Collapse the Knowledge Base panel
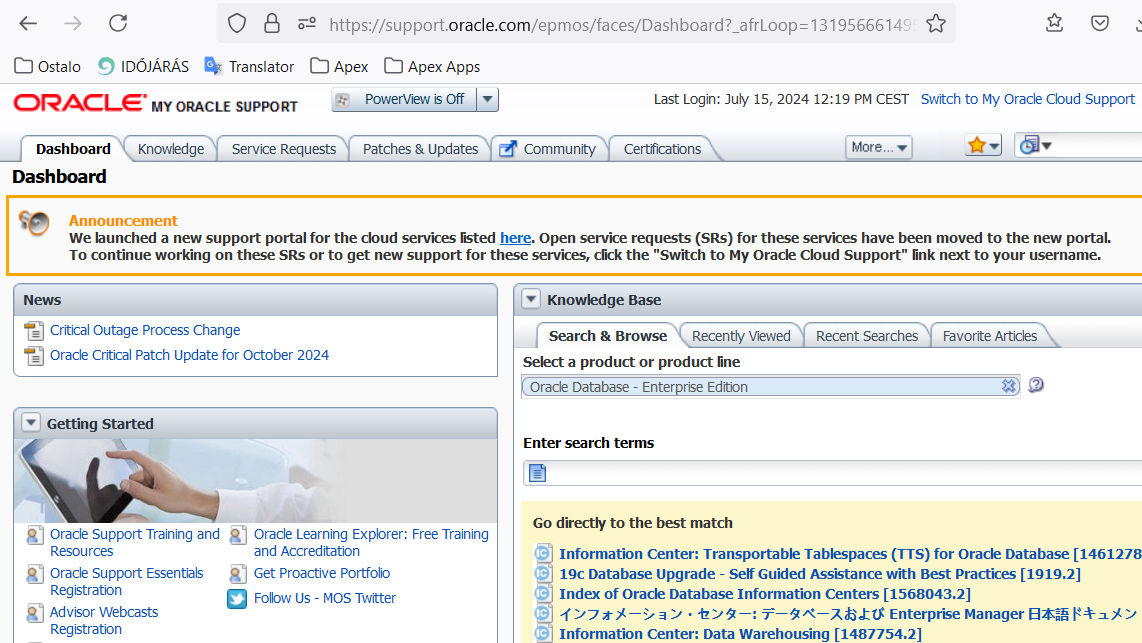The image size is (1142, 643). point(531,299)
